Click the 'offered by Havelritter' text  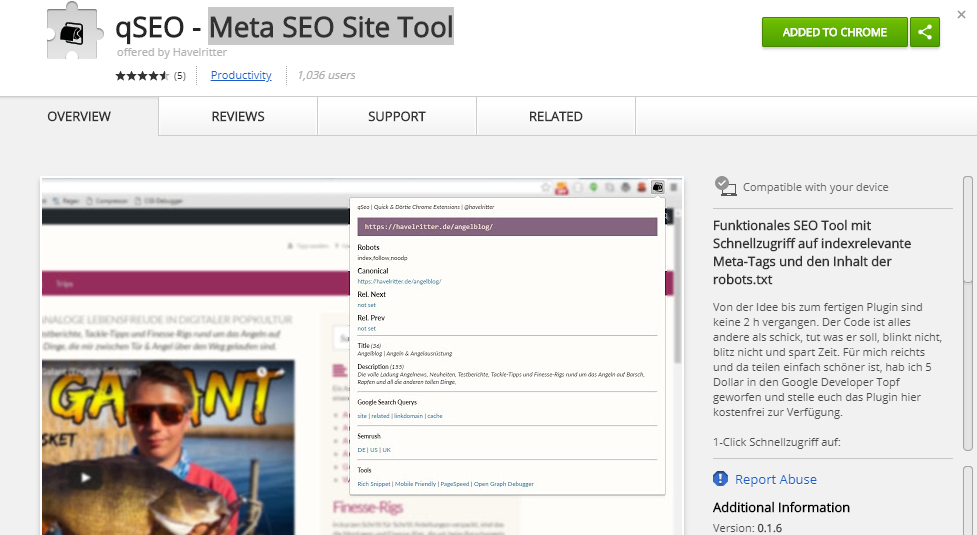click(172, 52)
